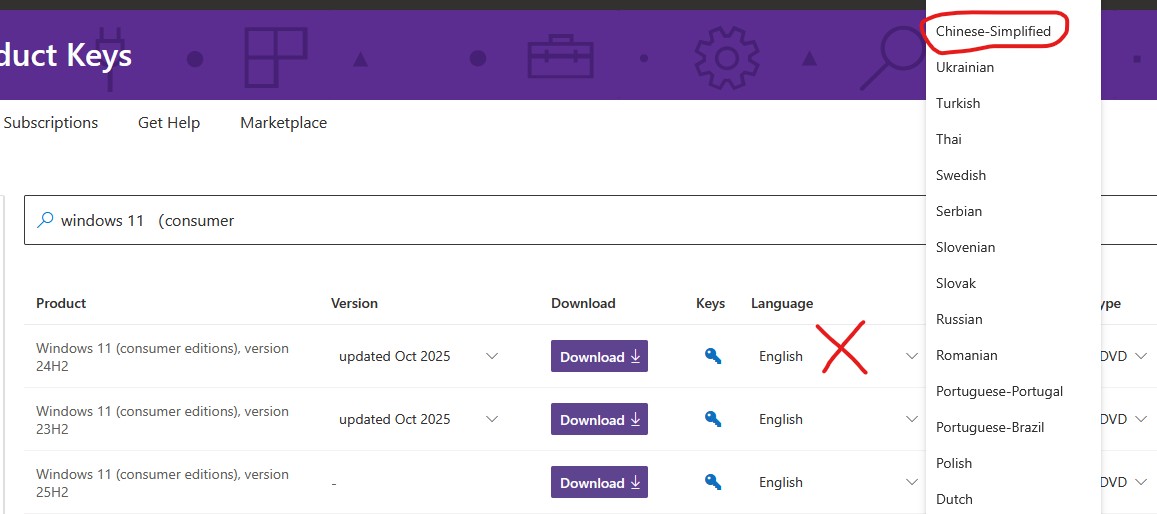Screen dimensions: 1157x514
Task: Click the Version column header
Action: (x=354, y=303)
